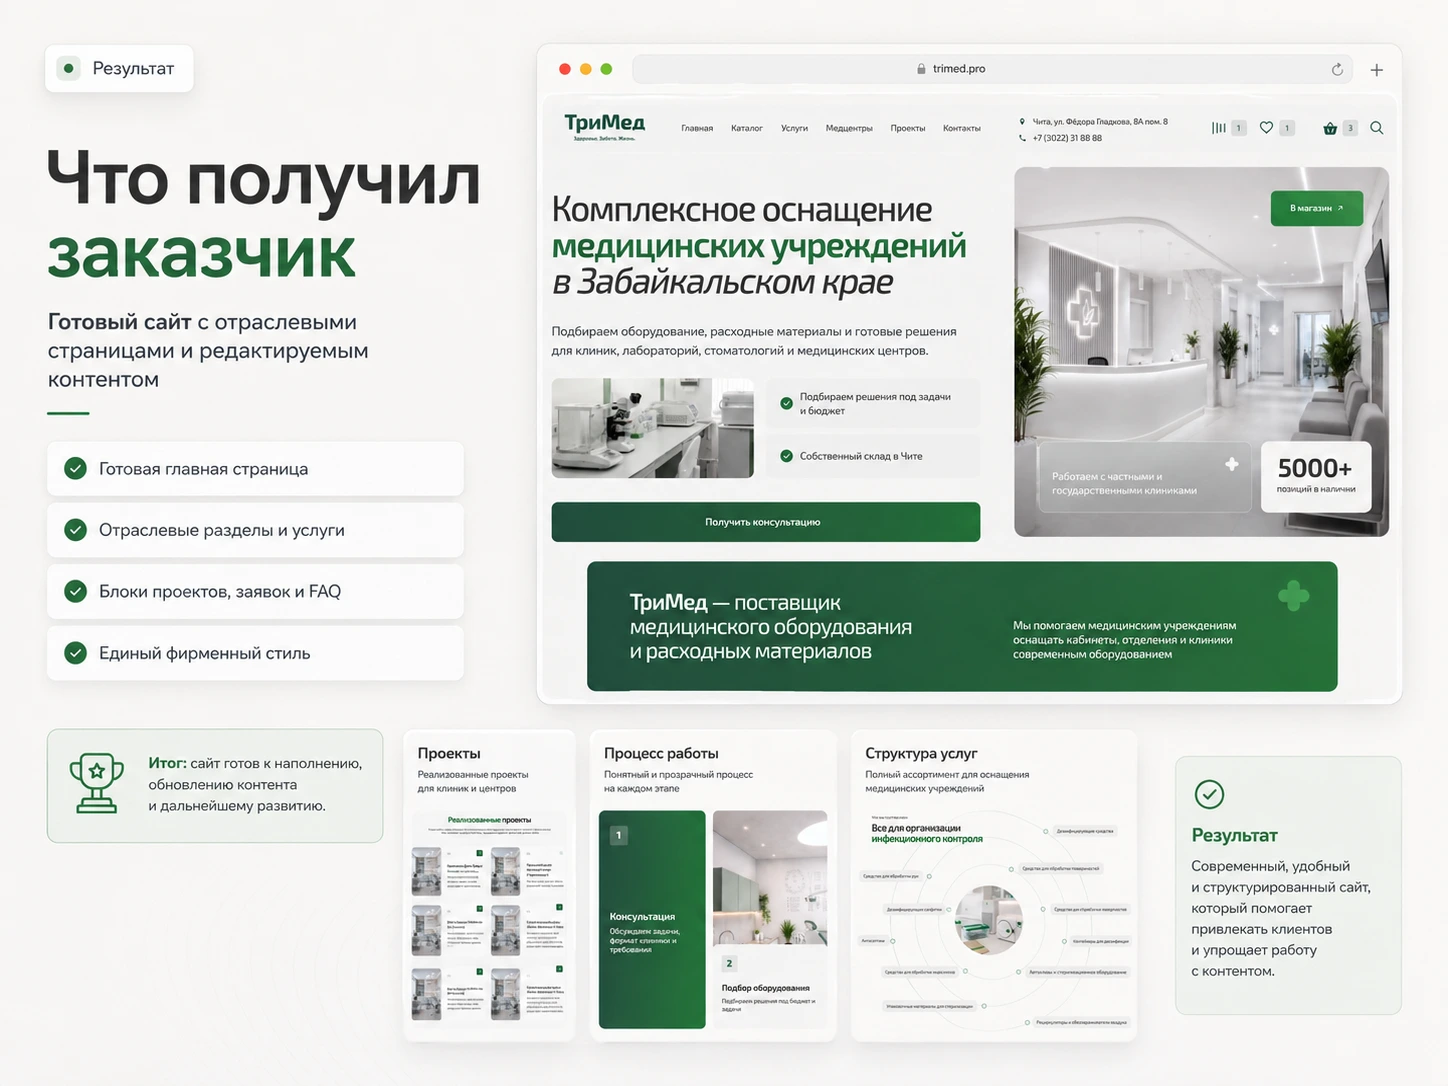Open the shopping basket icon
1448x1086 pixels.
pos(1330,128)
